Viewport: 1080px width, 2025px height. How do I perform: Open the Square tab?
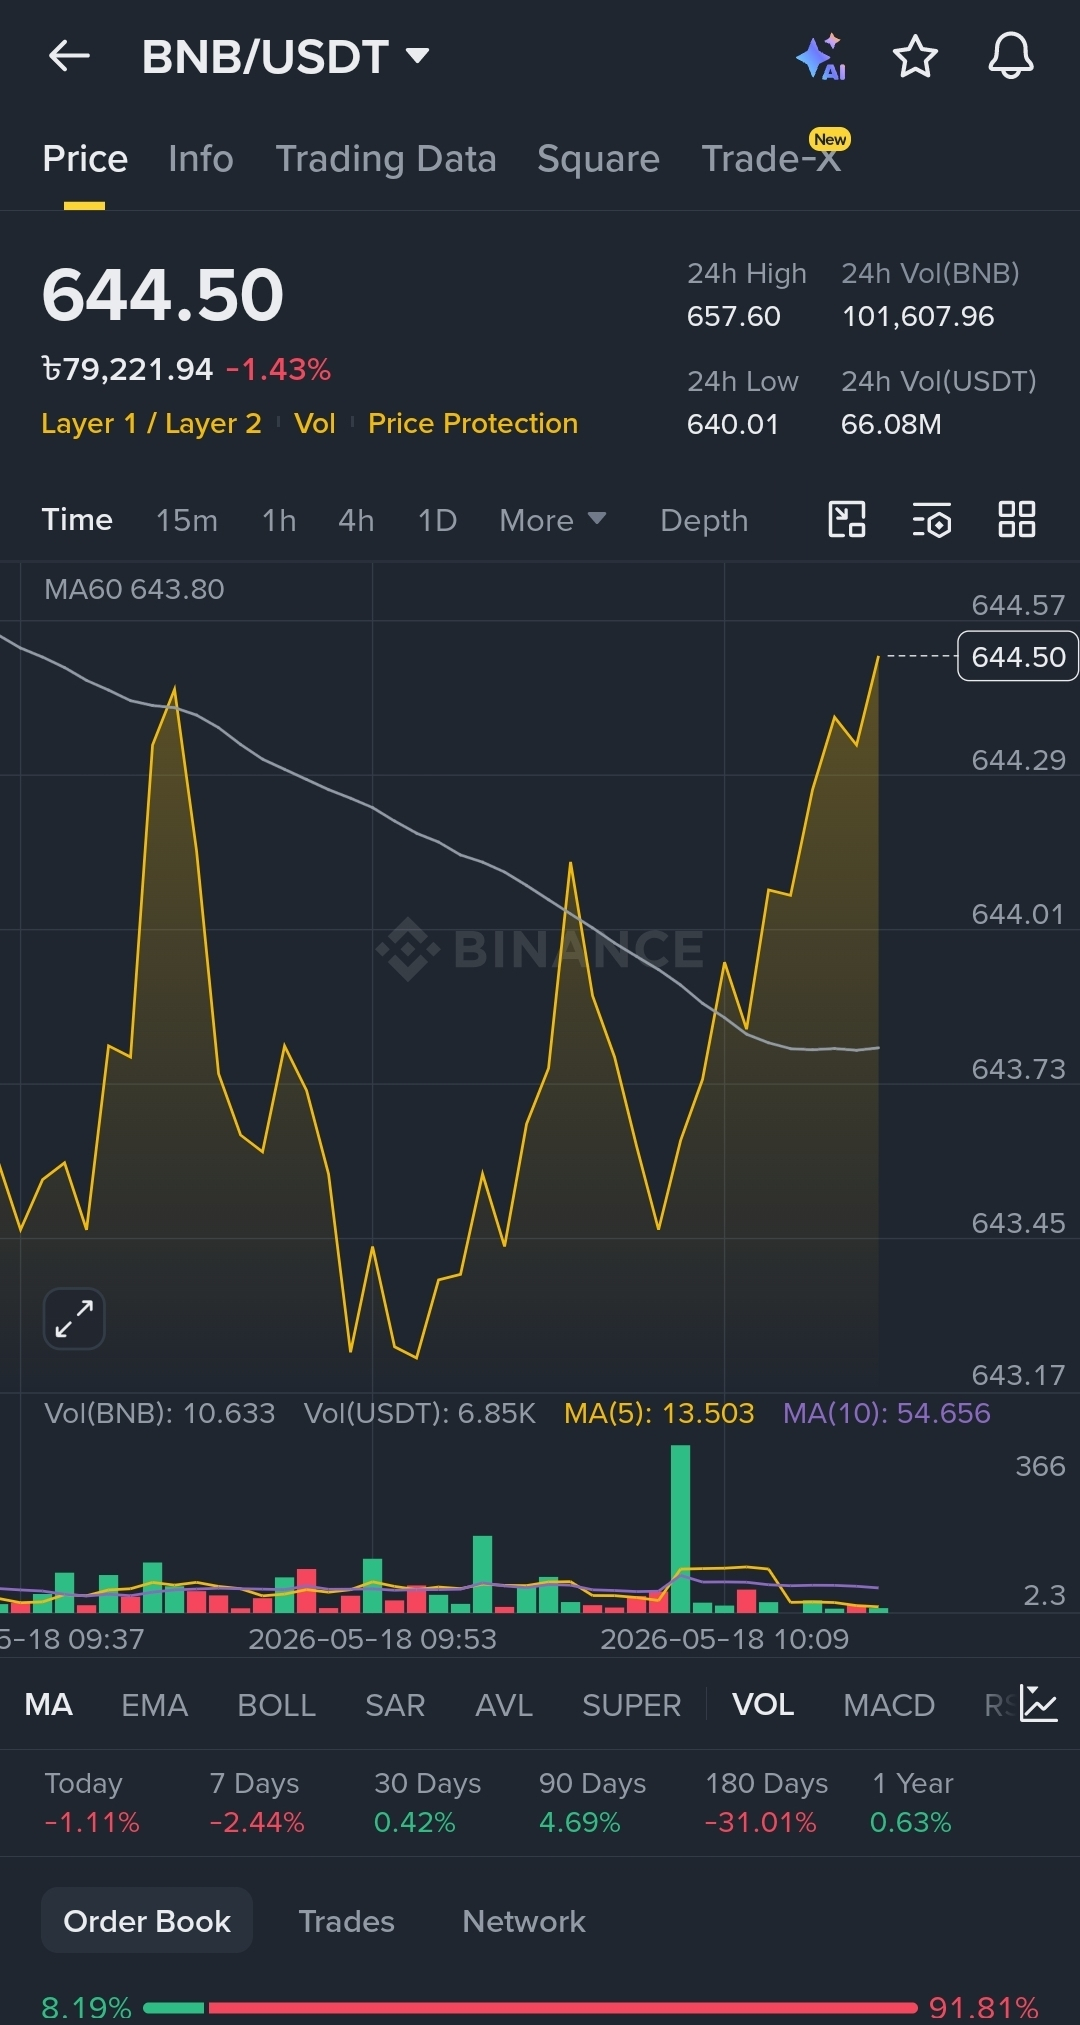[x=598, y=159]
